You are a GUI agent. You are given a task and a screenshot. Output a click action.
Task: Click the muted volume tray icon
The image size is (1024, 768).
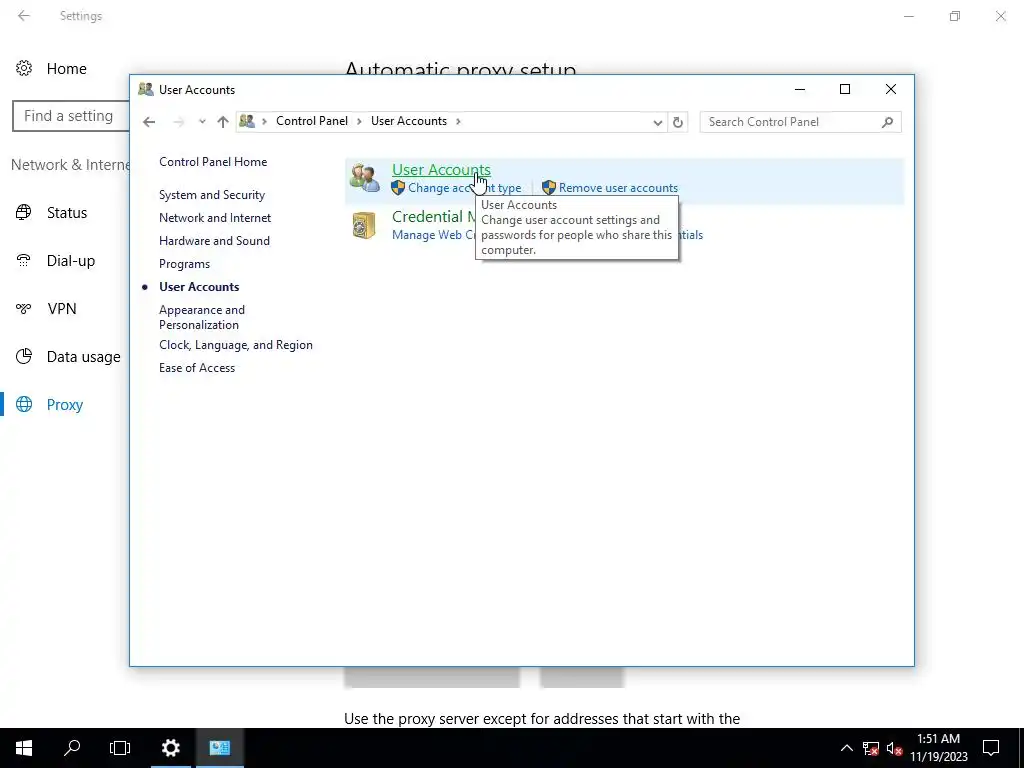(x=894, y=748)
